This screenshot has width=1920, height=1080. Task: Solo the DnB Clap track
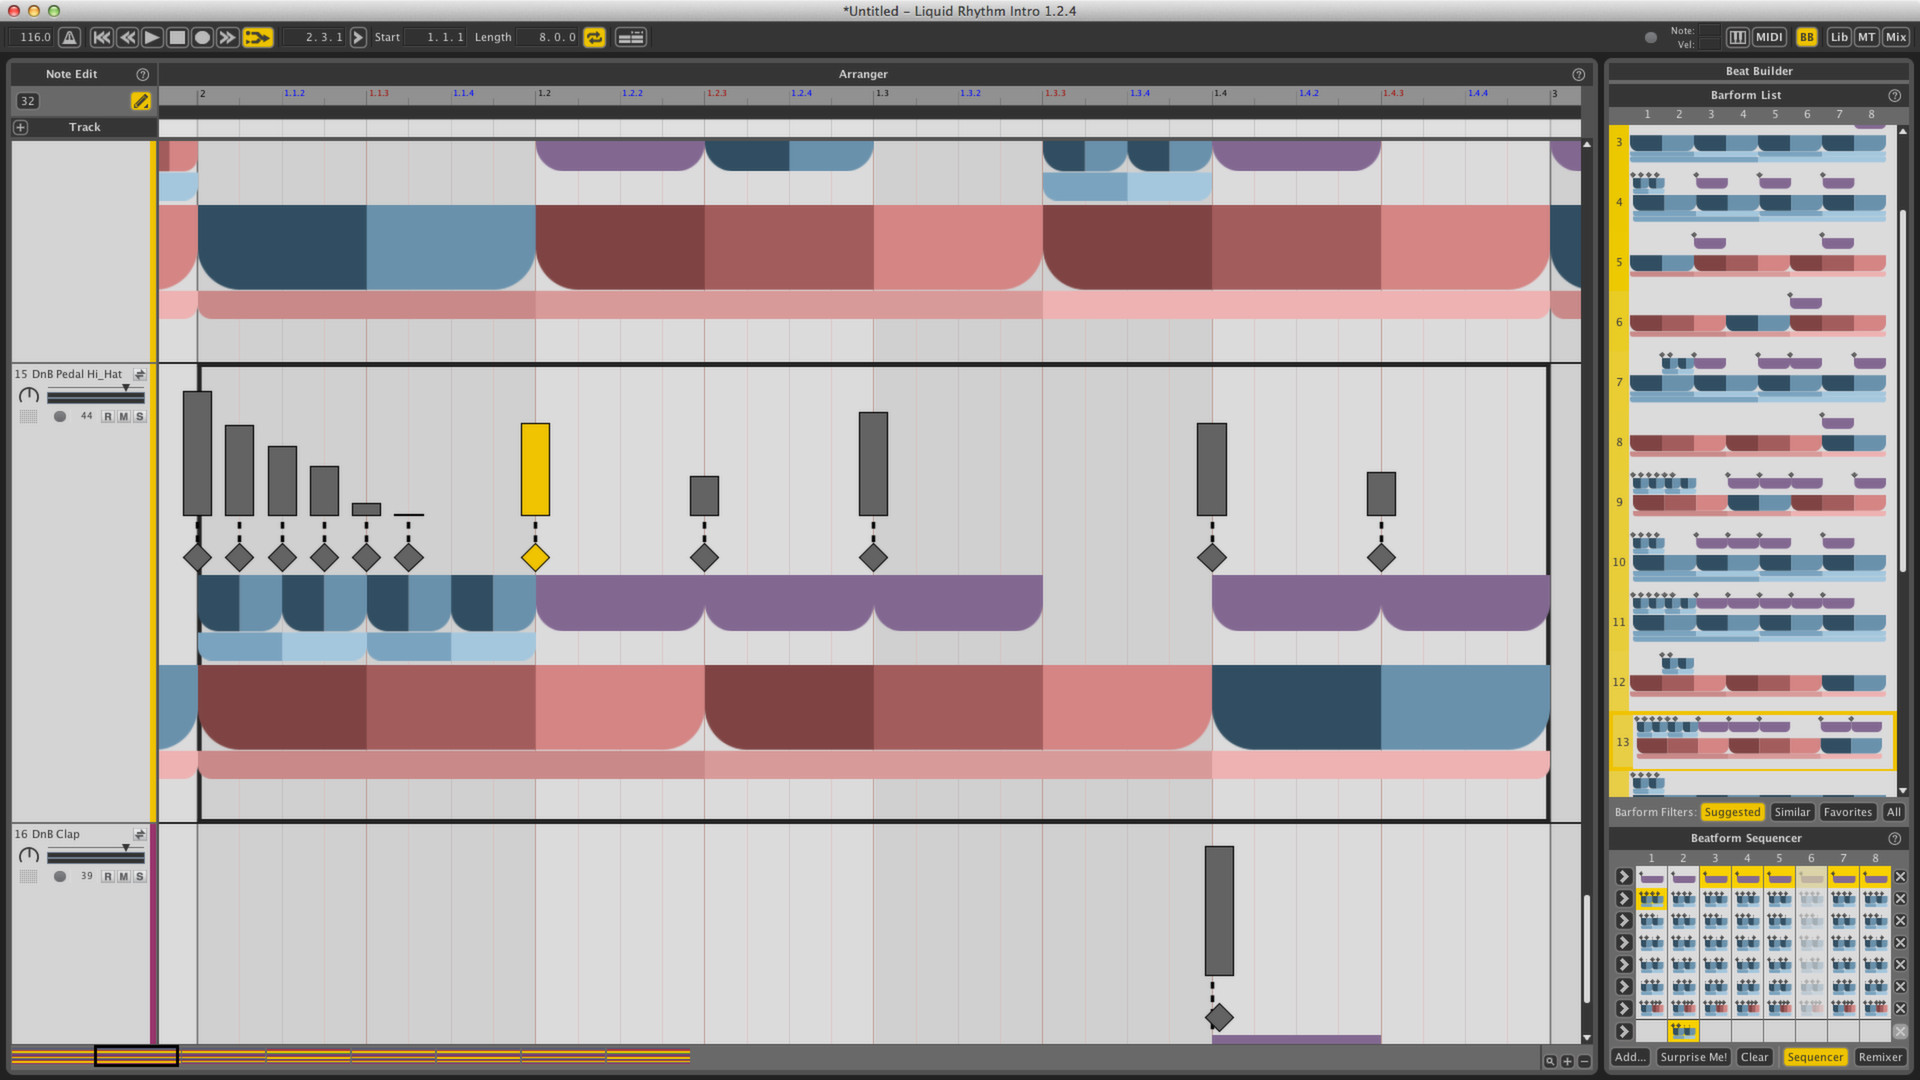140,876
